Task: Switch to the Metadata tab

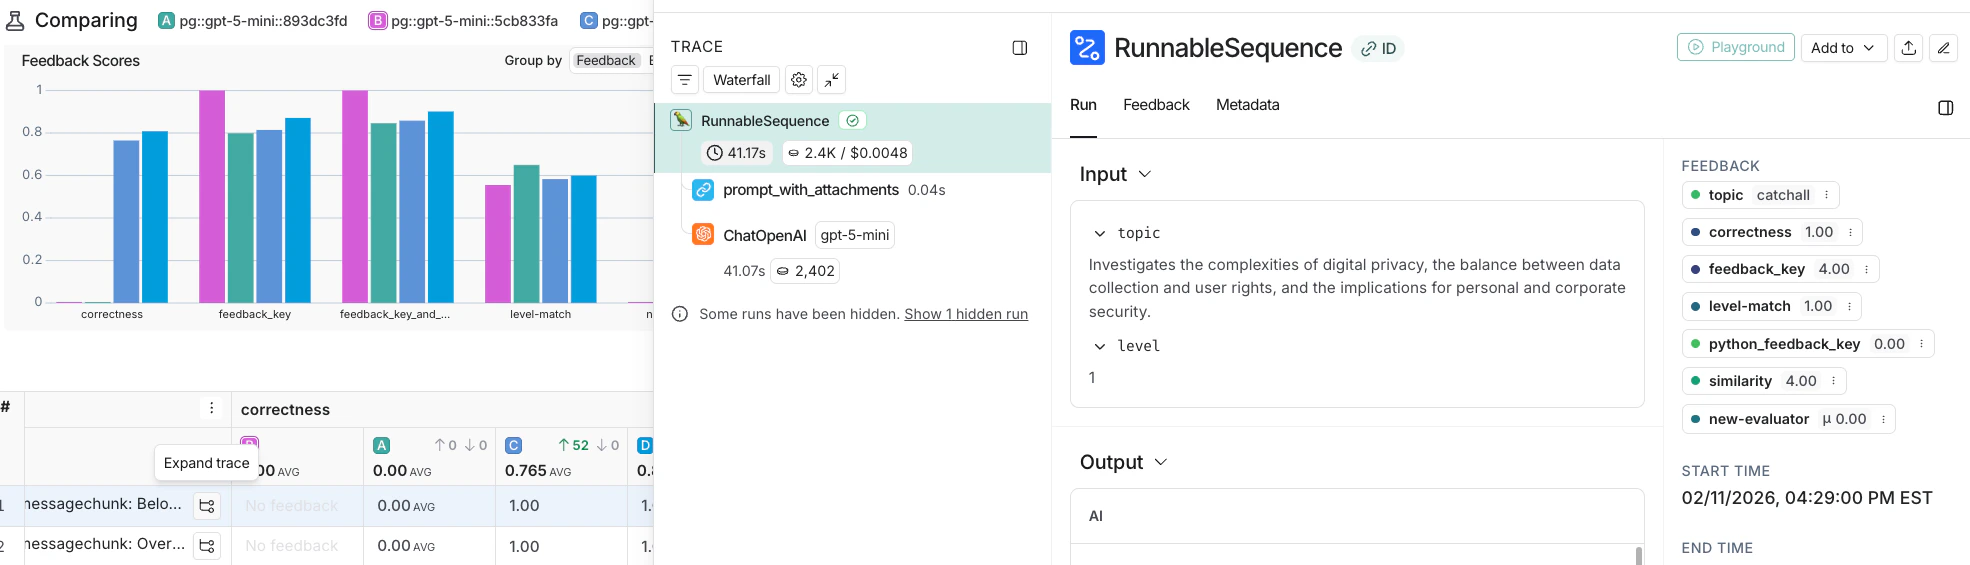Action: click(x=1247, y=105)
